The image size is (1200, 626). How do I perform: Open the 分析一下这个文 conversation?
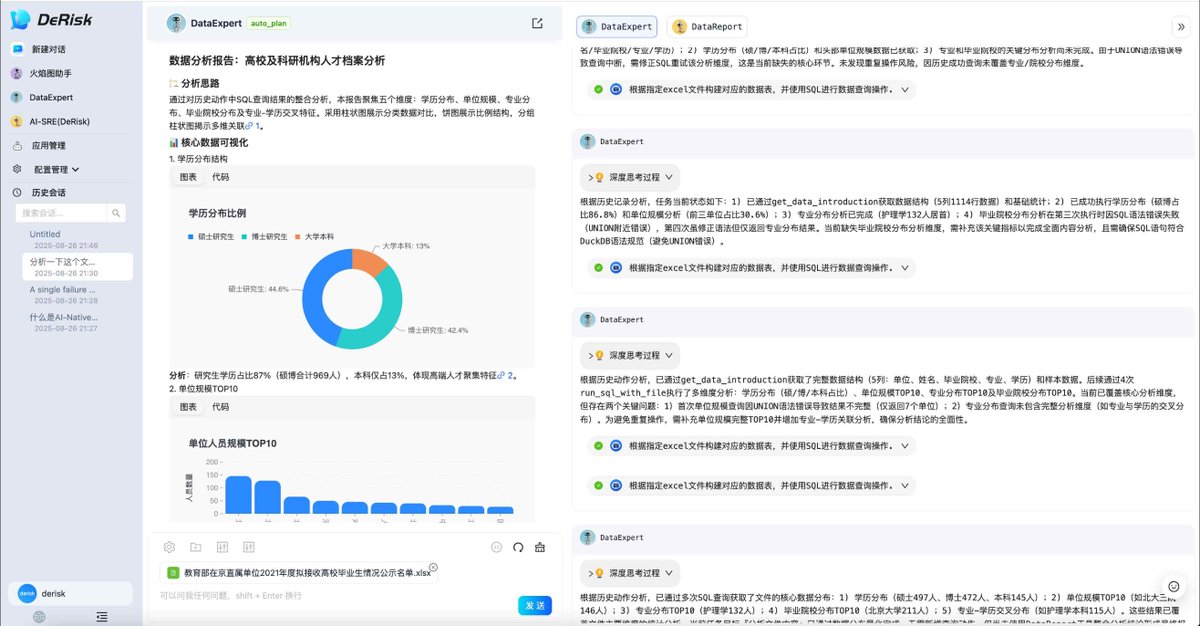77,266
